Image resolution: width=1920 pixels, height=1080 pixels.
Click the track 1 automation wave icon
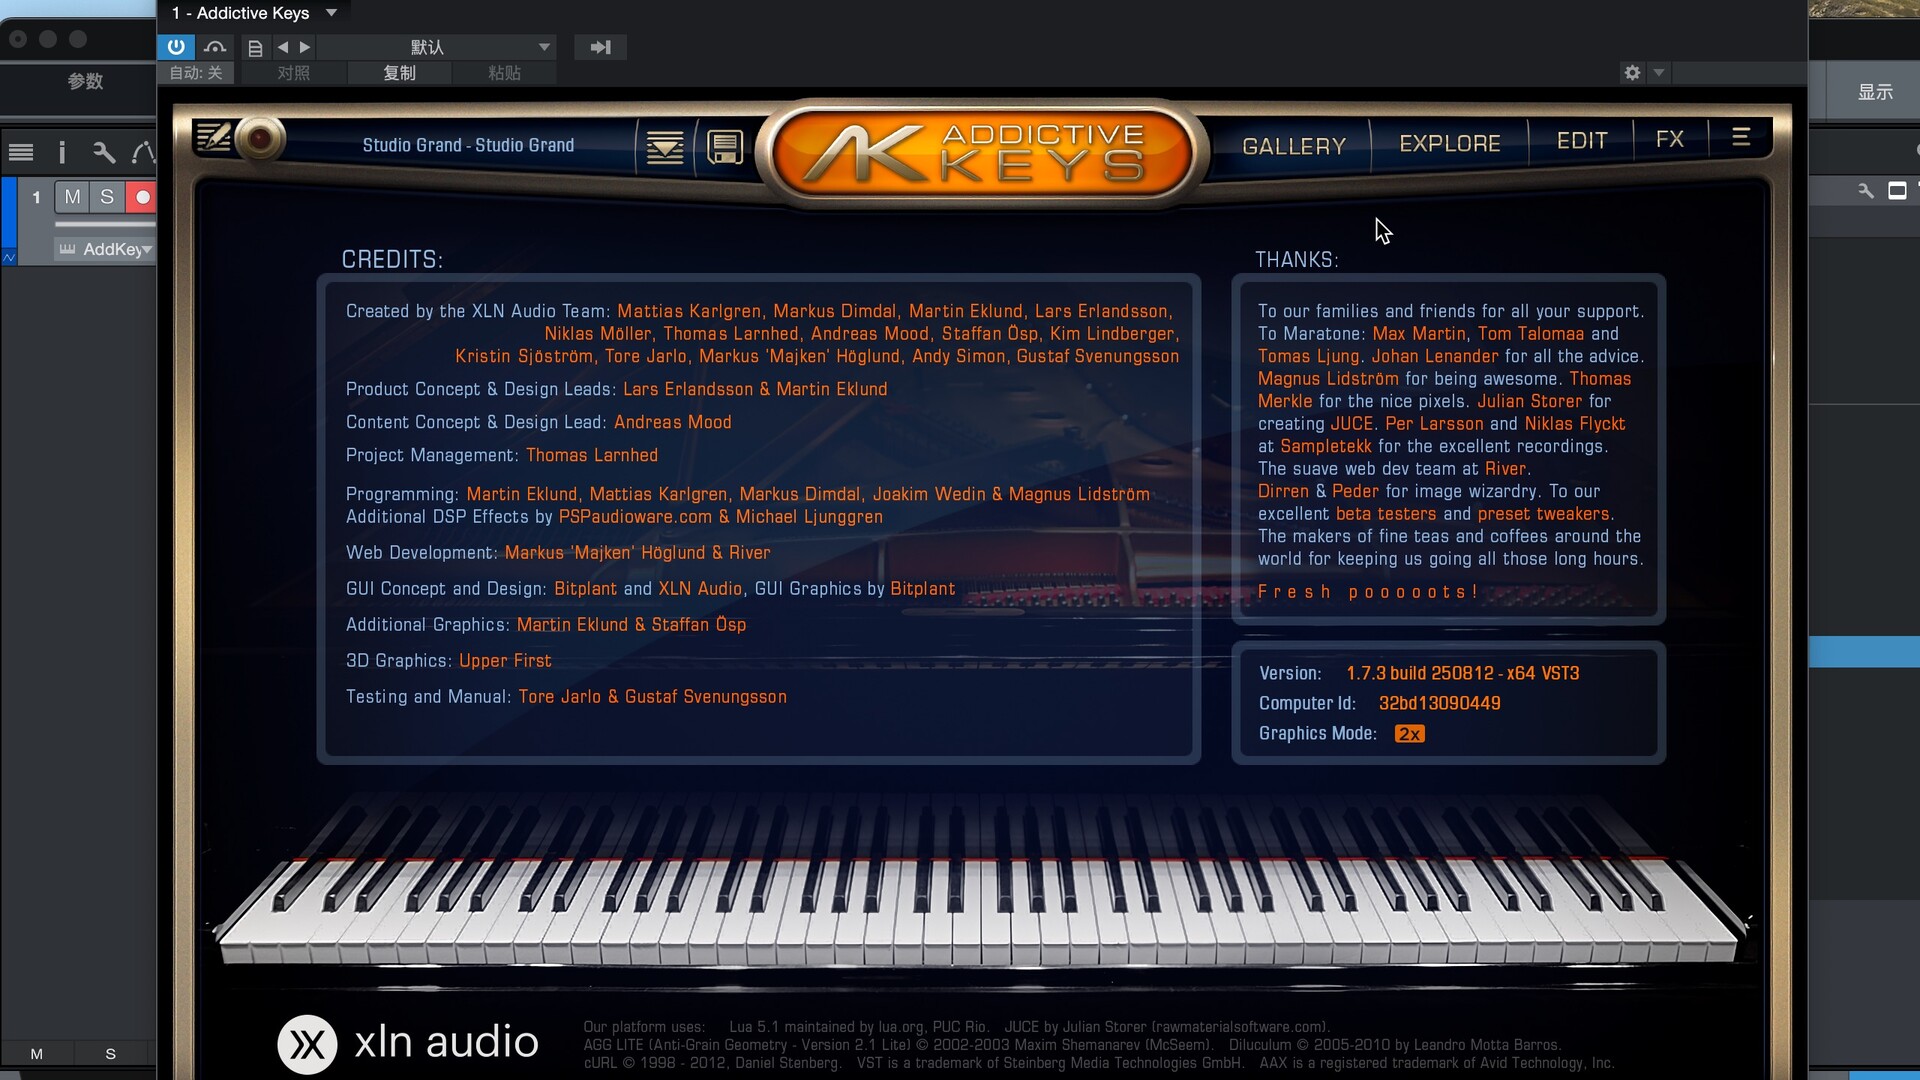[9, 257]
